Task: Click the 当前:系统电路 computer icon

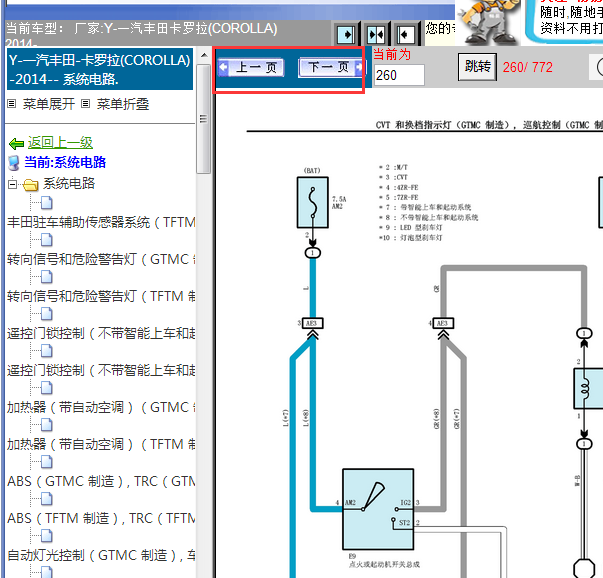Action: coord(14,163)
